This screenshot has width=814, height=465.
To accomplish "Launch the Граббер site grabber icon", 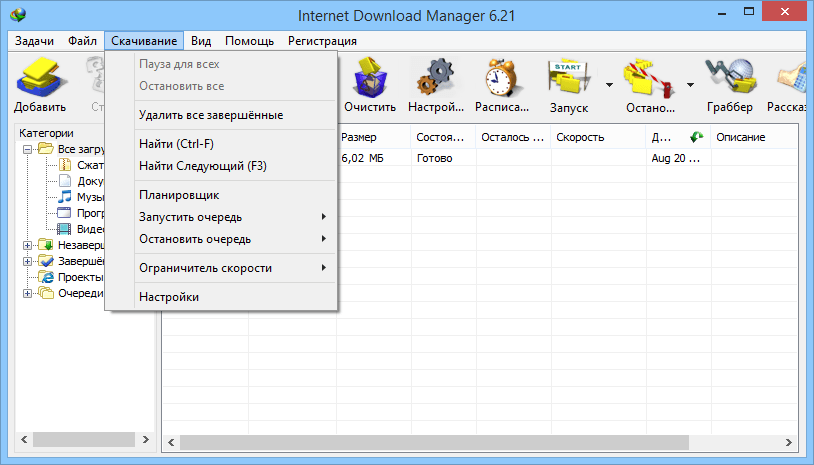I will click(729, 84).
